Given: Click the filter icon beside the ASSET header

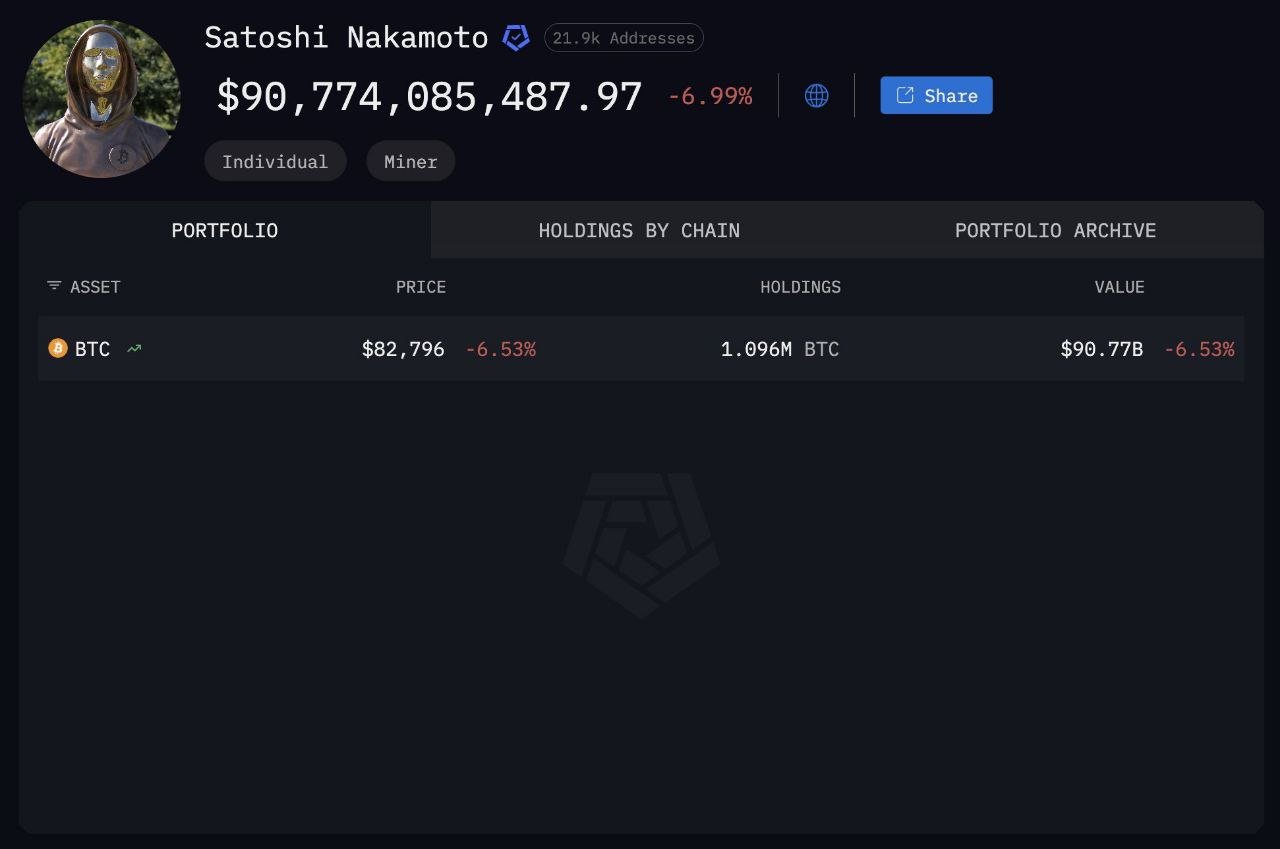Looking at the screenshot, I should click(x=53, y=286).
